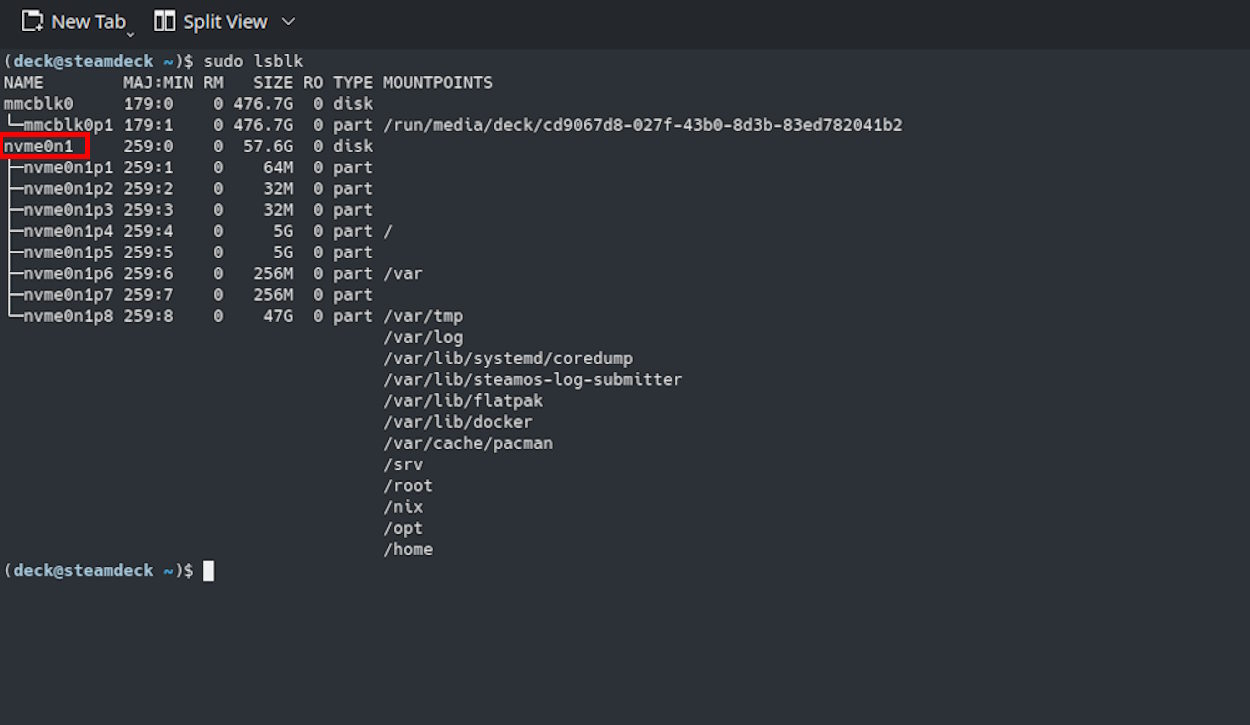This screenshot has height=725, width=1250.
Task: Click the /var/lib/docker mountpoint line
Action: [457, 422]
